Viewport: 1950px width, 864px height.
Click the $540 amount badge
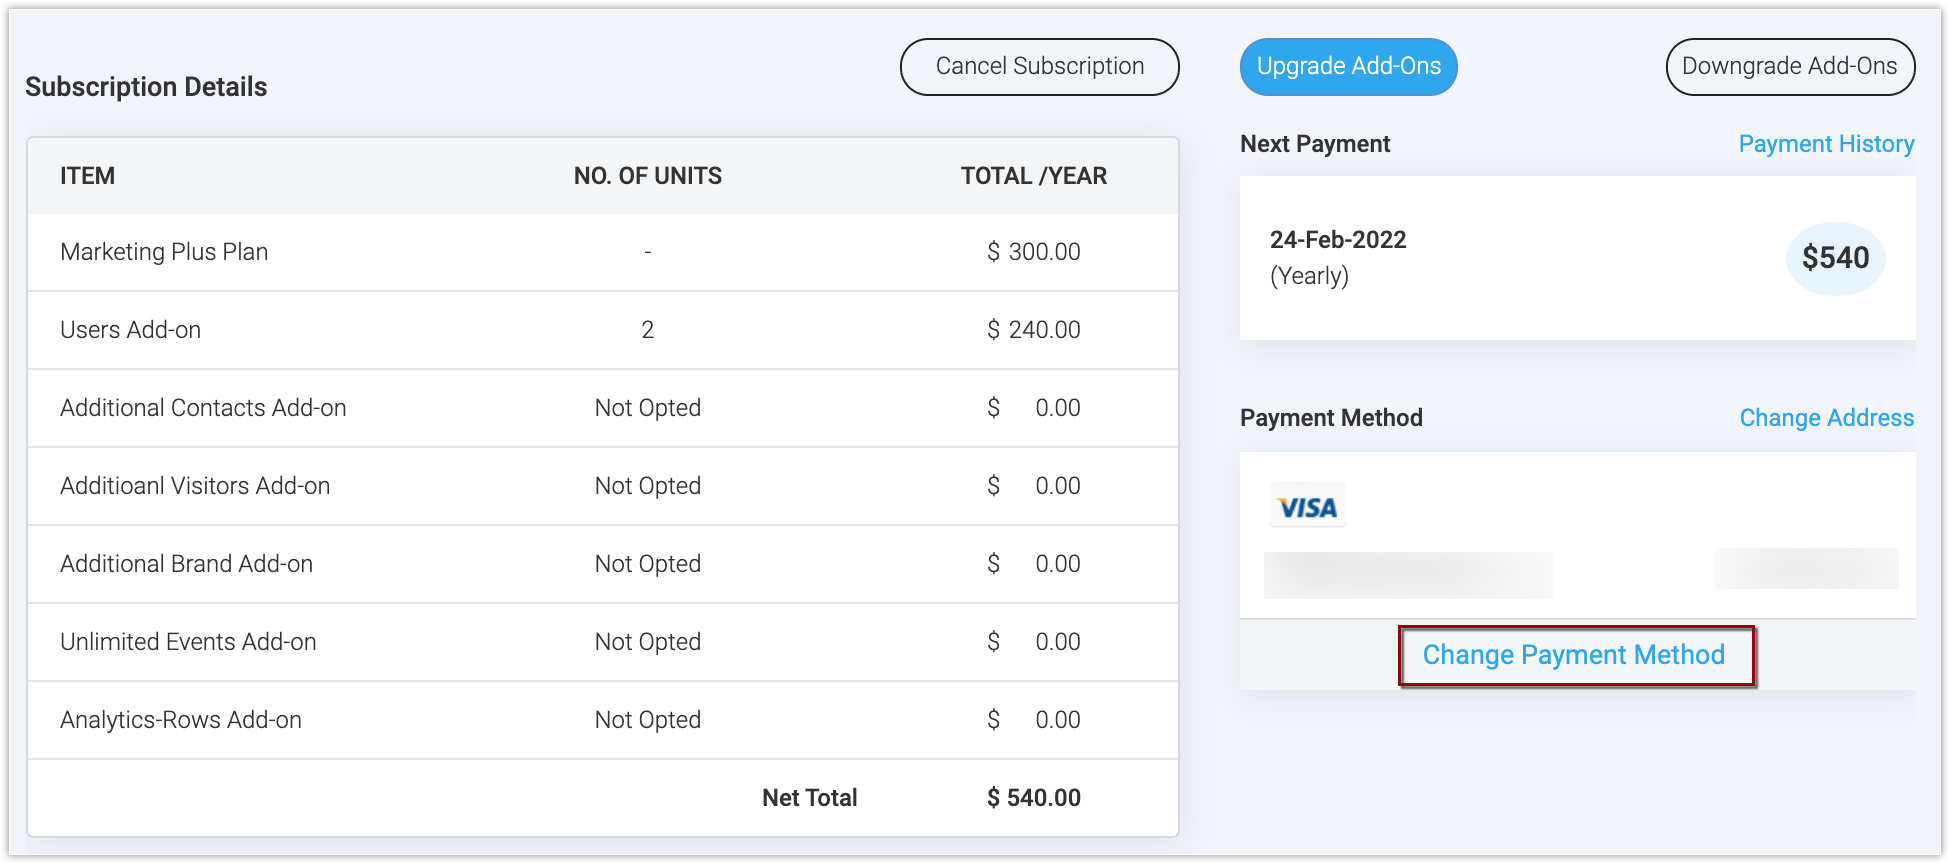click(x=1835, y=258)
